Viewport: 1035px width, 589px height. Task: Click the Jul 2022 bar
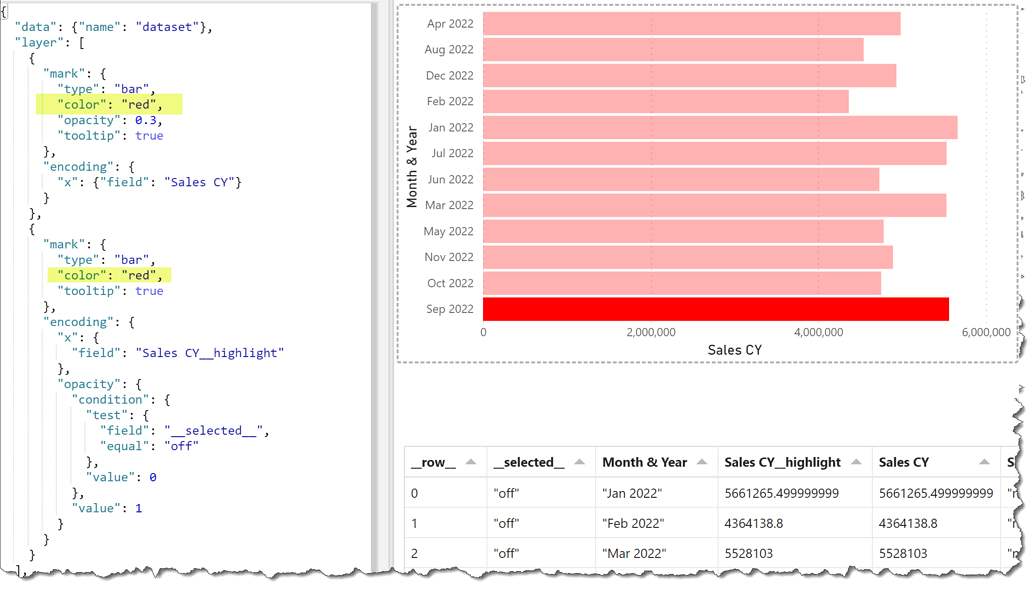point(715,153)
